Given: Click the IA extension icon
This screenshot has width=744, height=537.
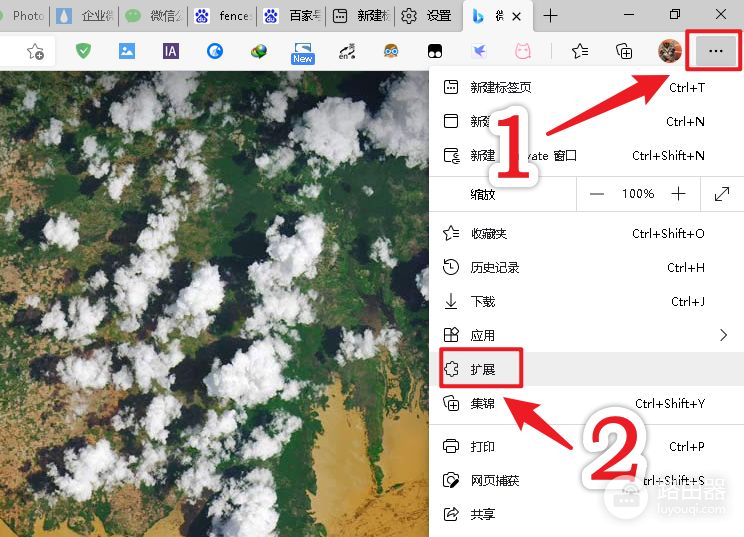Looking at the screenshot, I should [x=171, y=52].
